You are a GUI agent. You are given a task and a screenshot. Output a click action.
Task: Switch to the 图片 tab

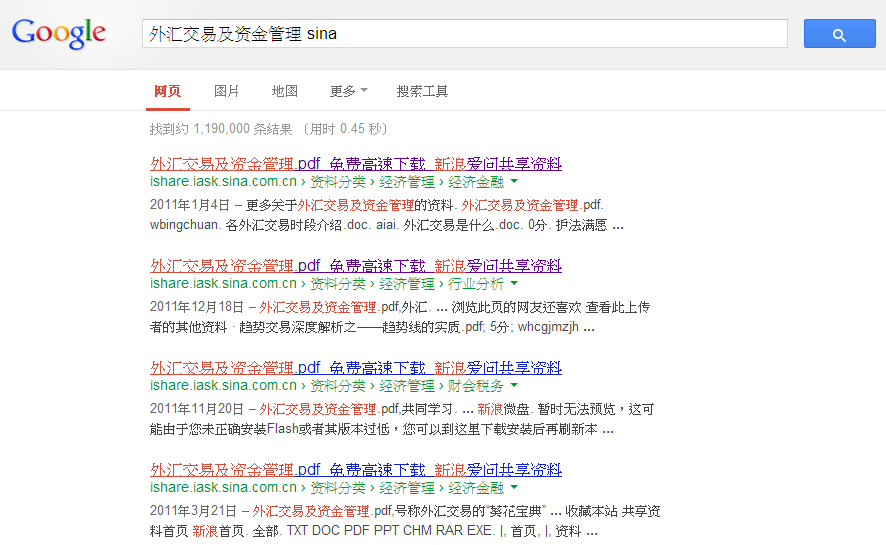pos(227,91)
